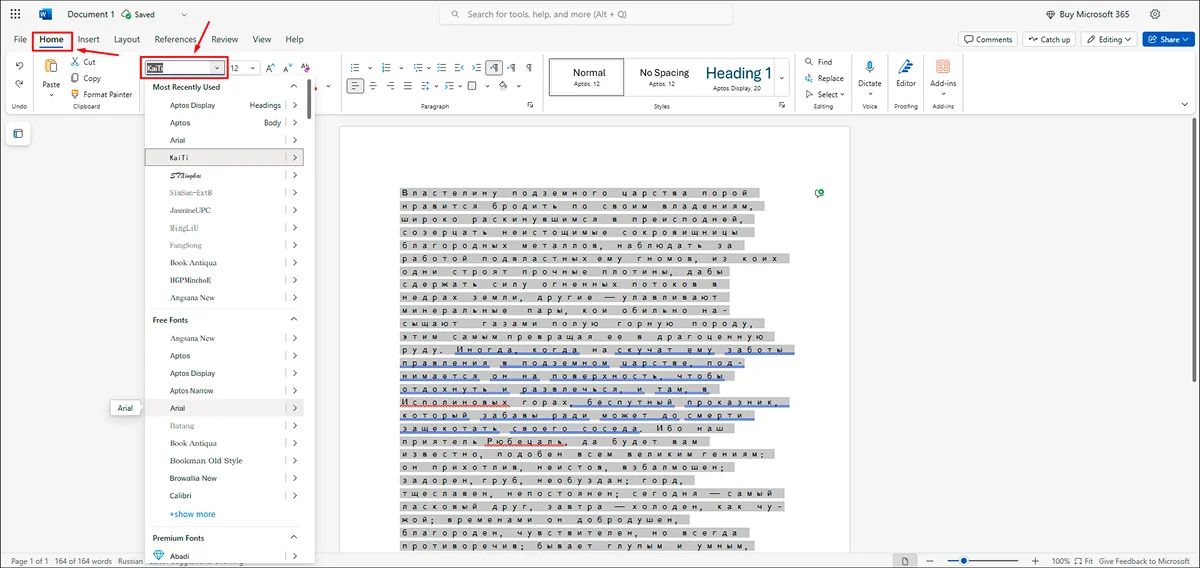Increase font size with the larger A
The image size is (1200, 568).
click(271, 68)
